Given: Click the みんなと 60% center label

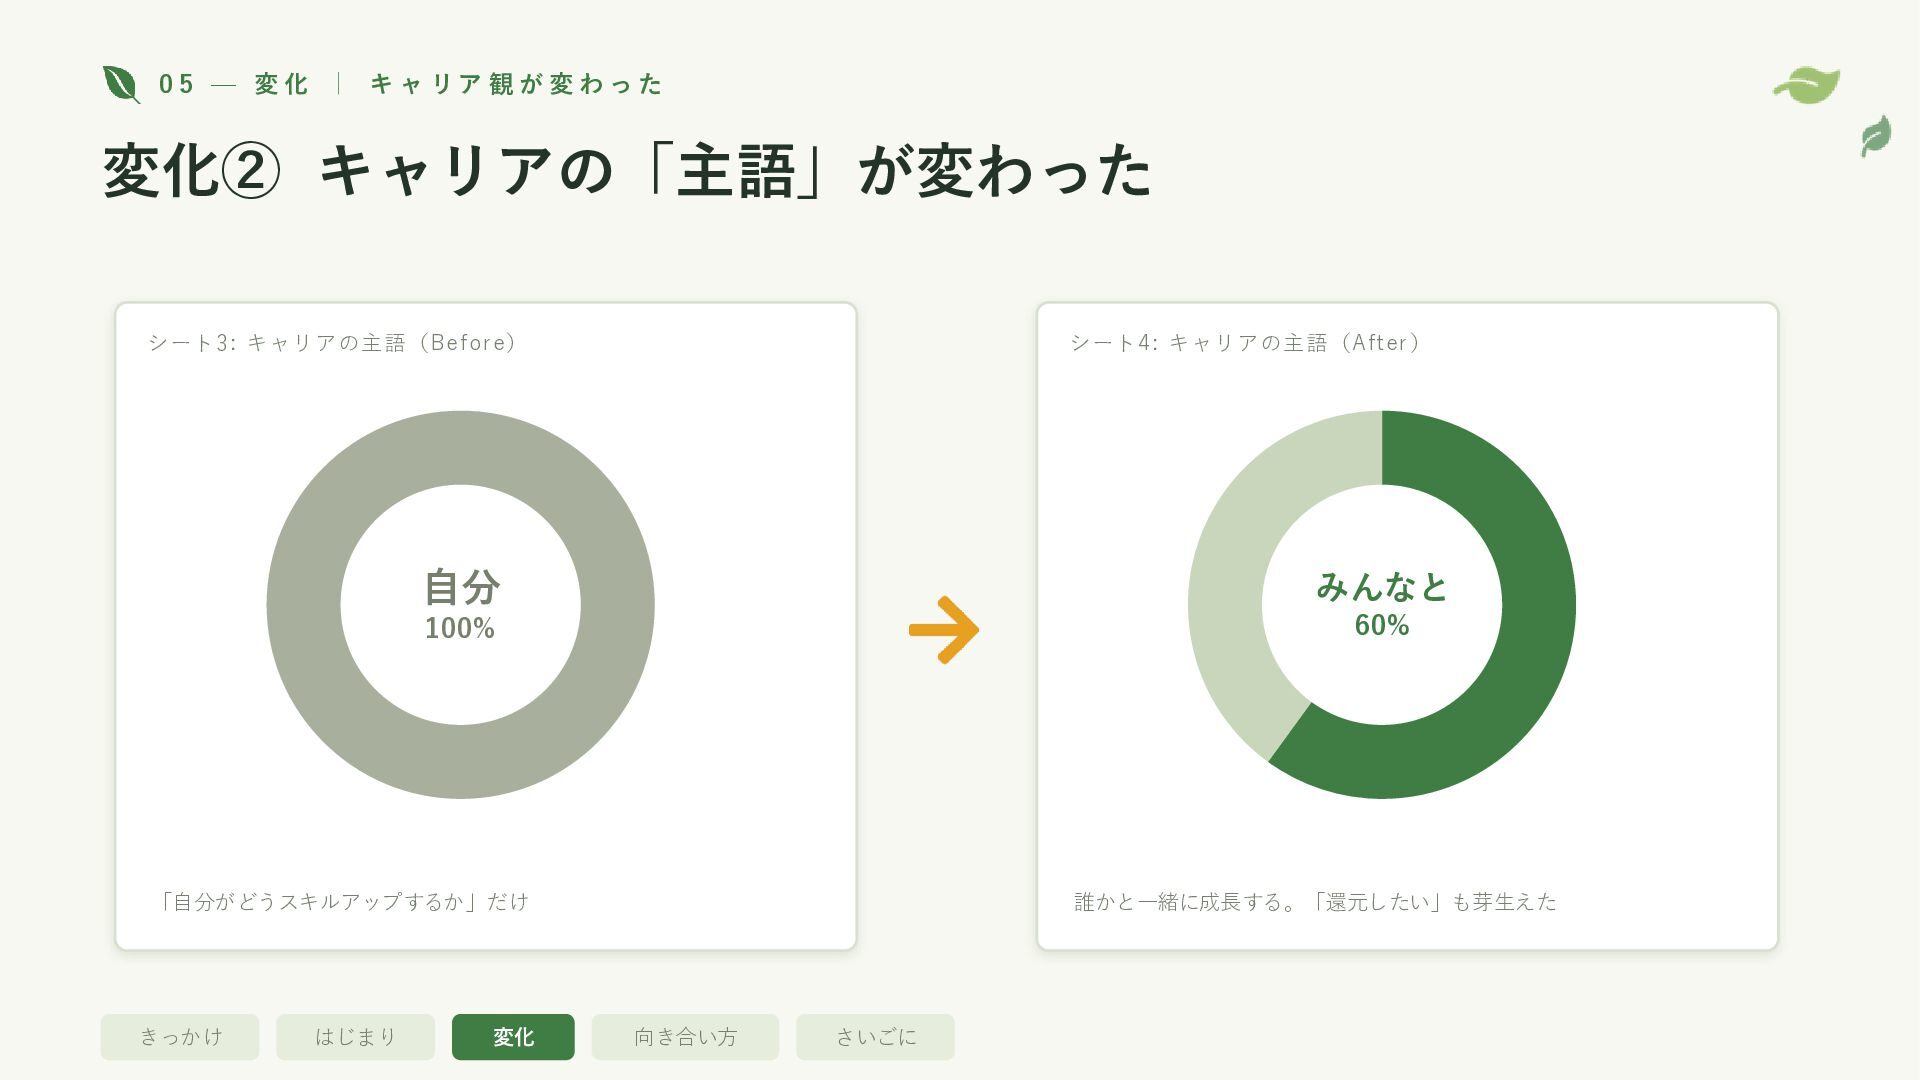Looking at the screenshot, I should pos(1382,604).
